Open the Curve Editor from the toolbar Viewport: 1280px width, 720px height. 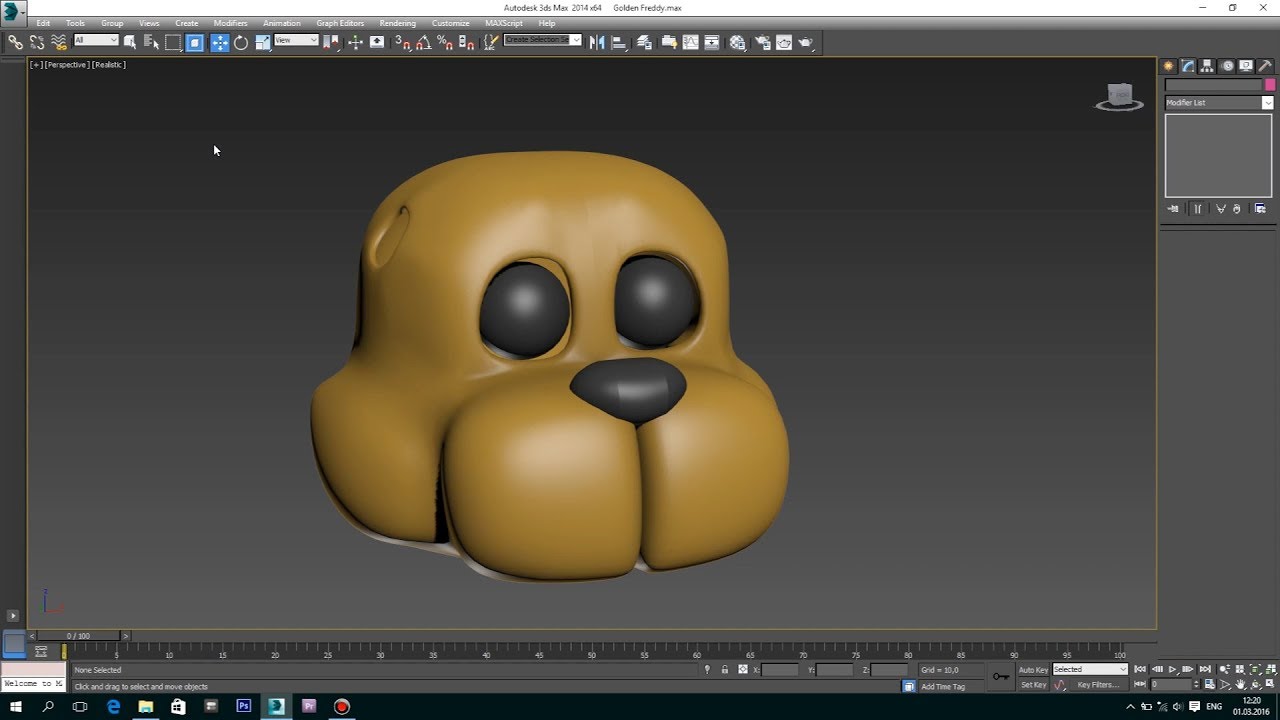[x=690, y=42]
